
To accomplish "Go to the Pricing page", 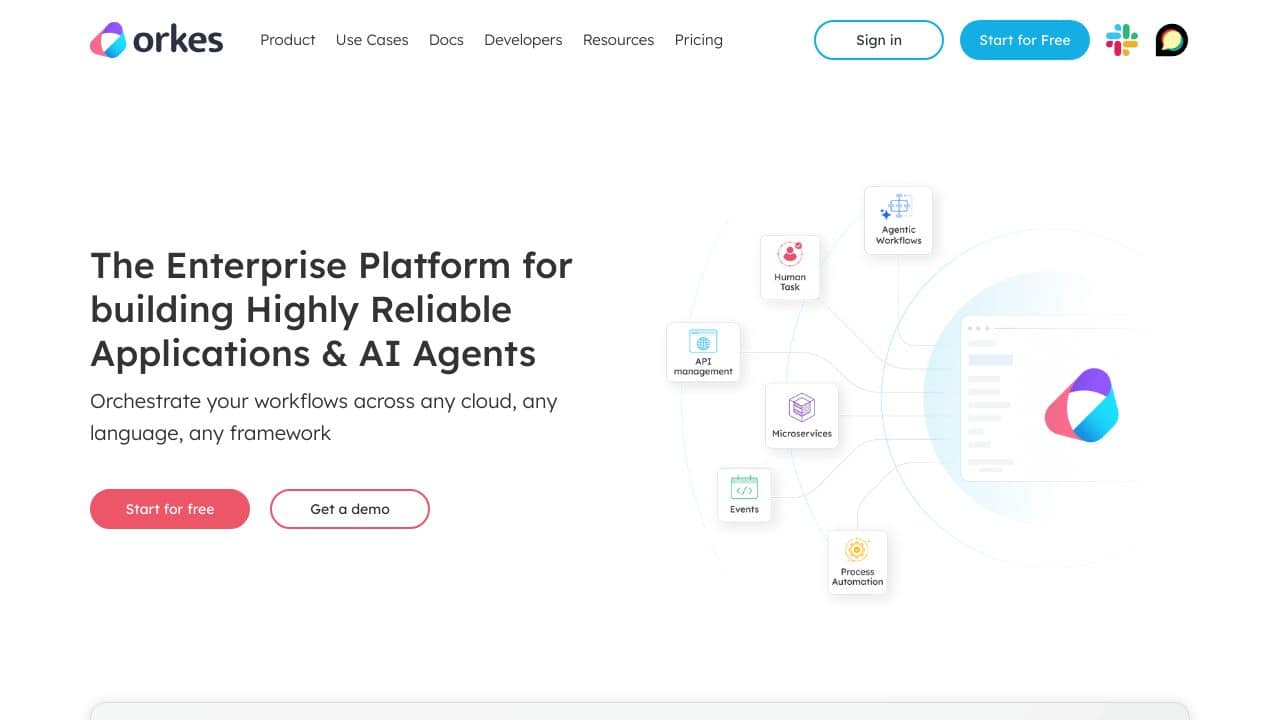I will 699,40.
